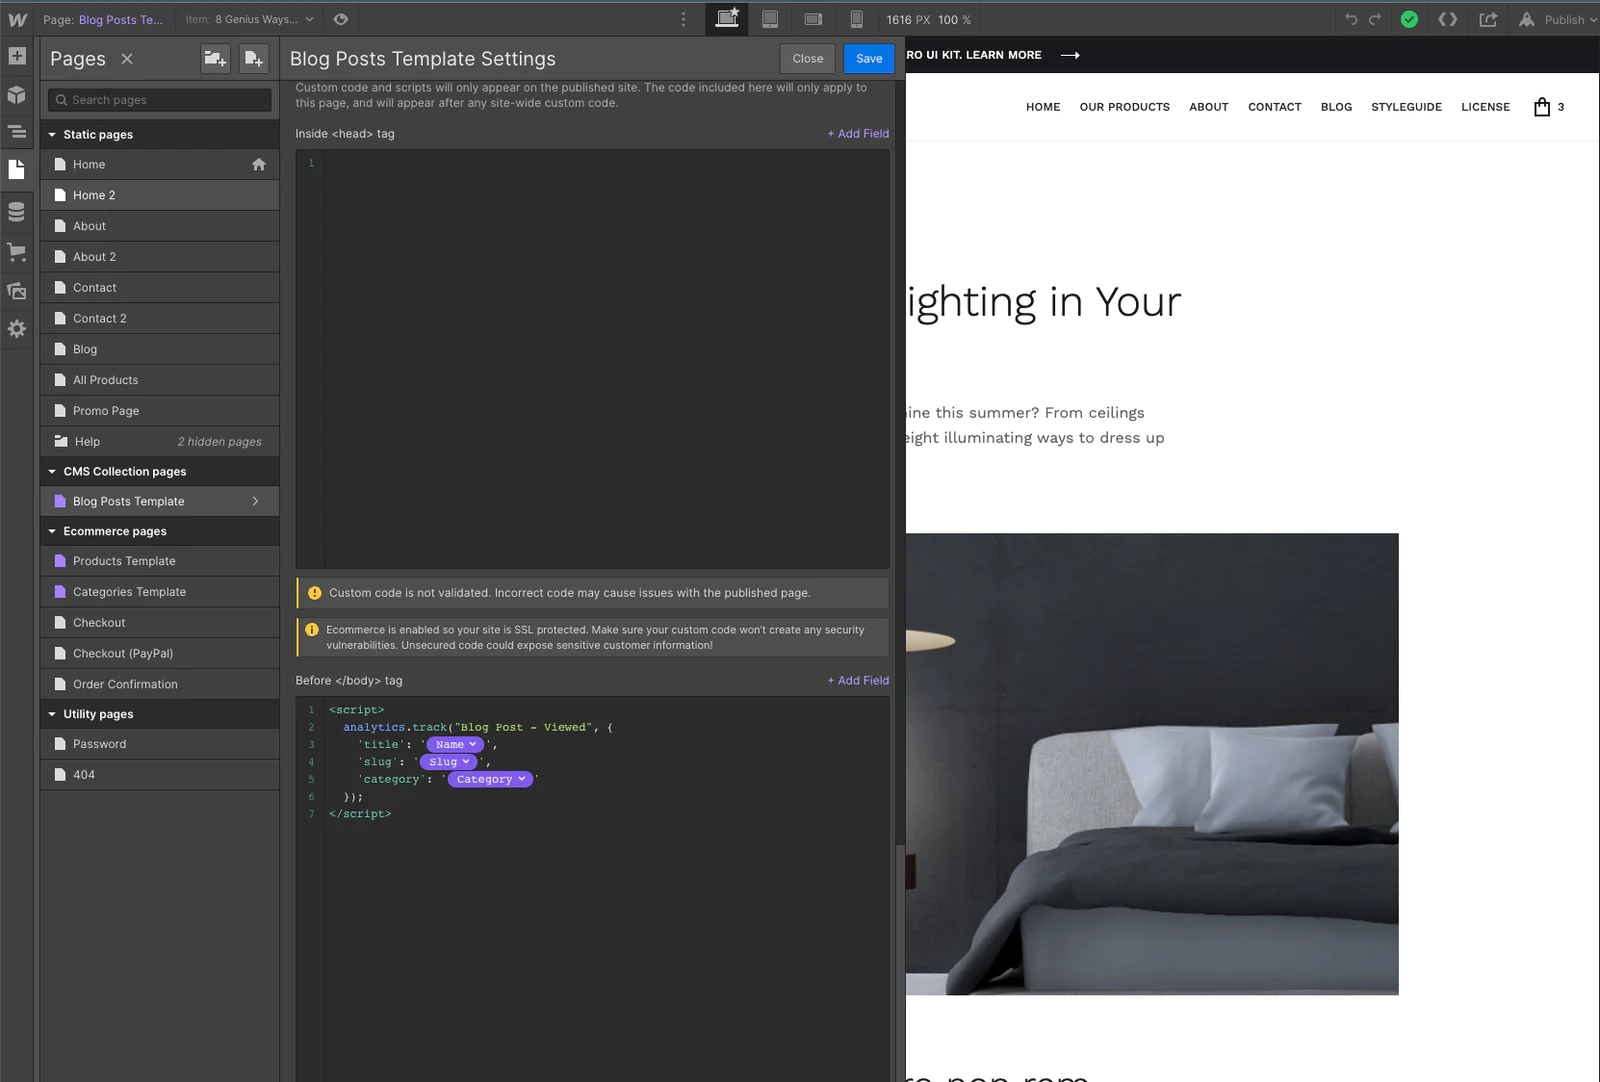
Task: Open the Navigator panel
Action: click(x=17, y=132)
